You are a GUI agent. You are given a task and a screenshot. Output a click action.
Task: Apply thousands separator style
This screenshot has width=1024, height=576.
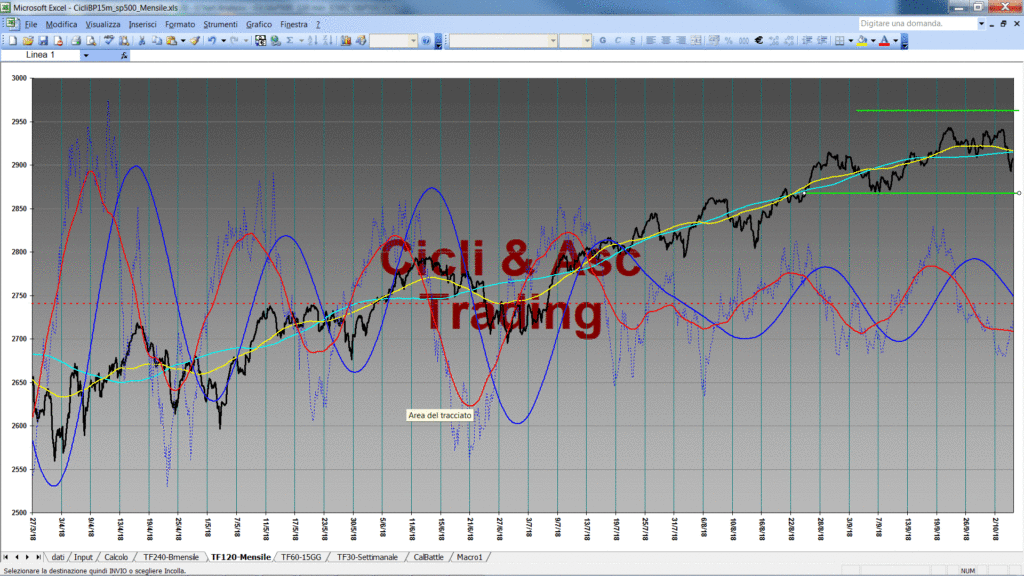[x=744, y=40]
